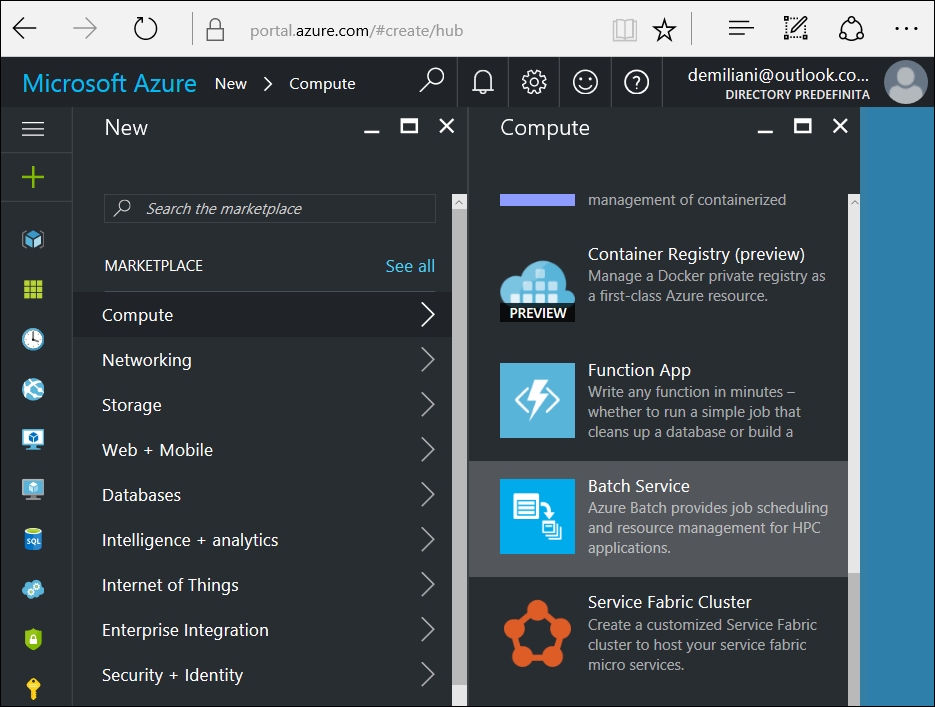Open the cloud gears sidebar icon
This screenshot has height=707, width=935.
click(33, 589)
